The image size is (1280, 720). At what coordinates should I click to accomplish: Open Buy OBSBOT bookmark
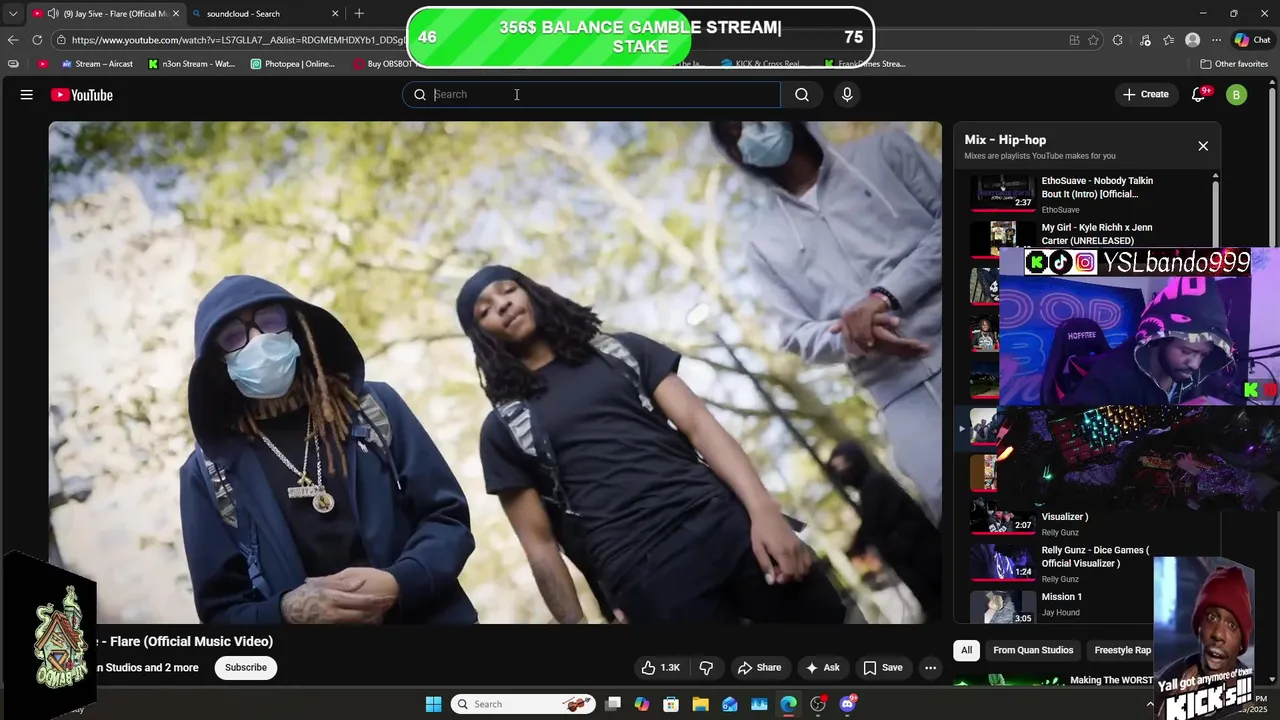click(383, 64)
